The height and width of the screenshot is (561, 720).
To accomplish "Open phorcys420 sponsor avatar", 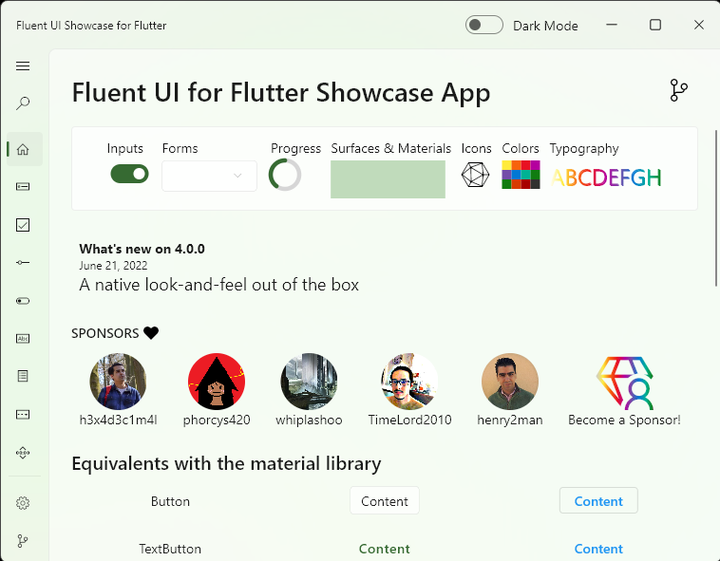I will click(216, 381).
